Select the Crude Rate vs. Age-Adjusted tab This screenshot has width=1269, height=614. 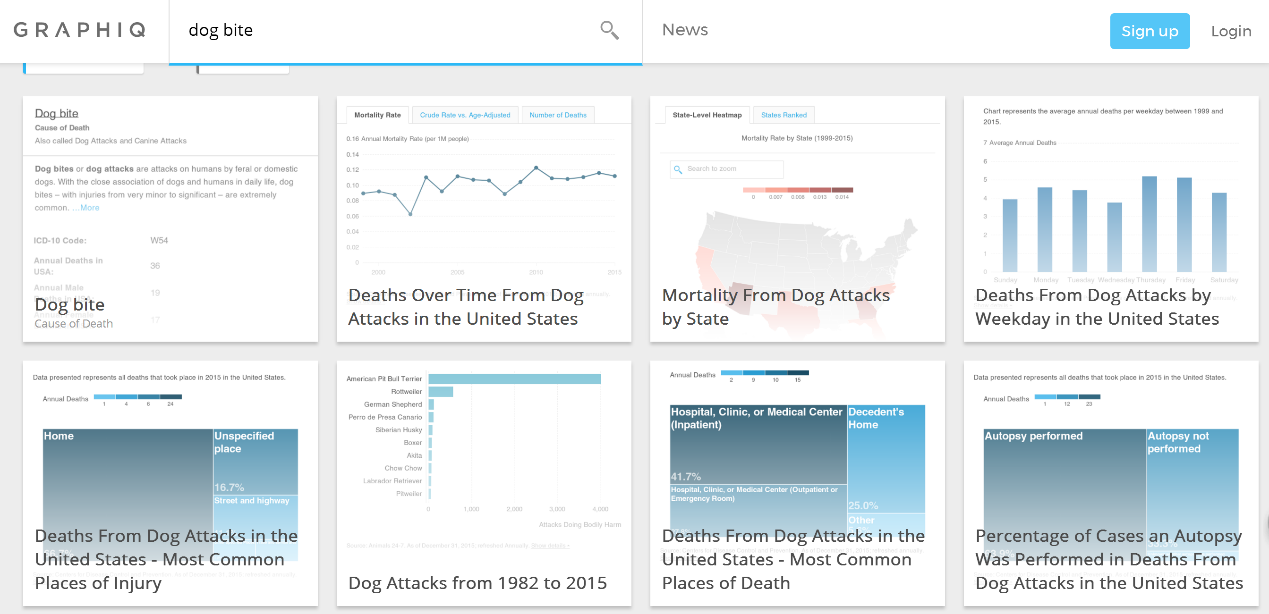[465, 115]
